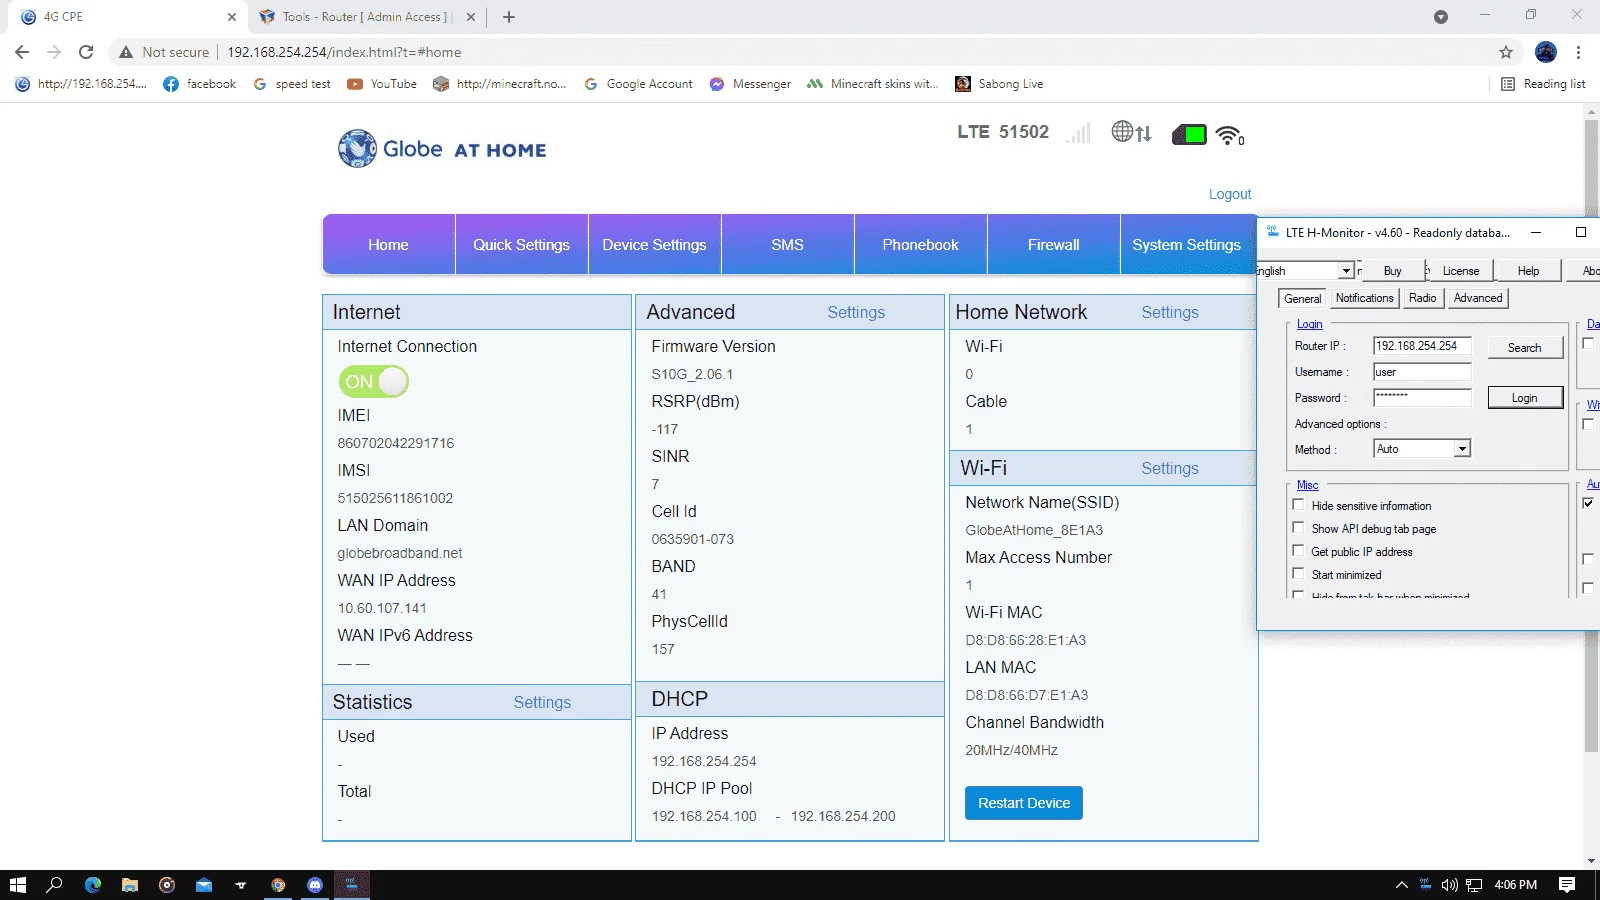
Task: Click the Globe At Home logo
Action: click(x=442, y=149)
